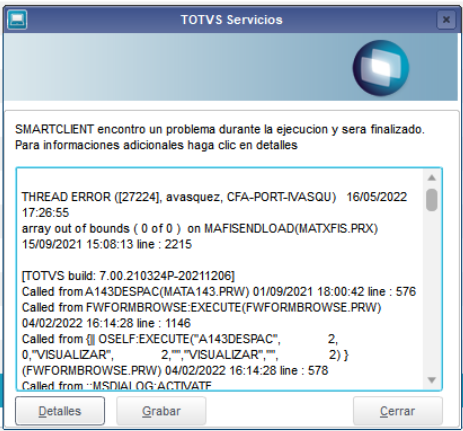Click '15/09/2021 15:08:13 line : 2215' text
463x431 pixels.
click(107, 244)
